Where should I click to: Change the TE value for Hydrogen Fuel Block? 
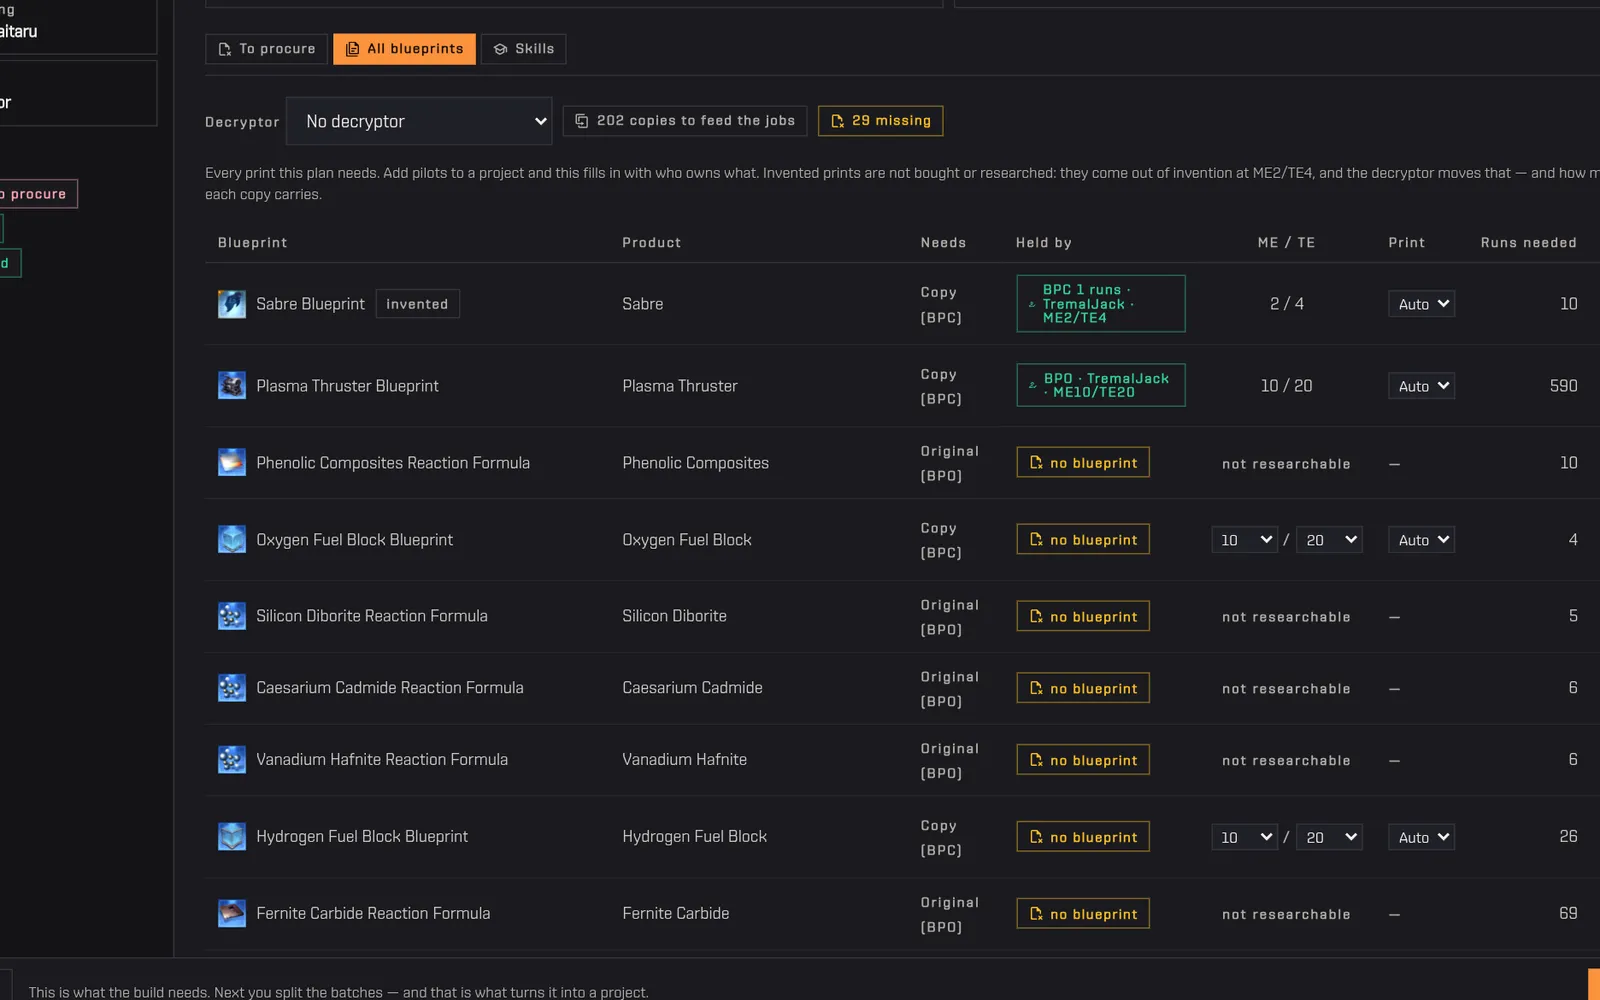tap(1329, 837)
